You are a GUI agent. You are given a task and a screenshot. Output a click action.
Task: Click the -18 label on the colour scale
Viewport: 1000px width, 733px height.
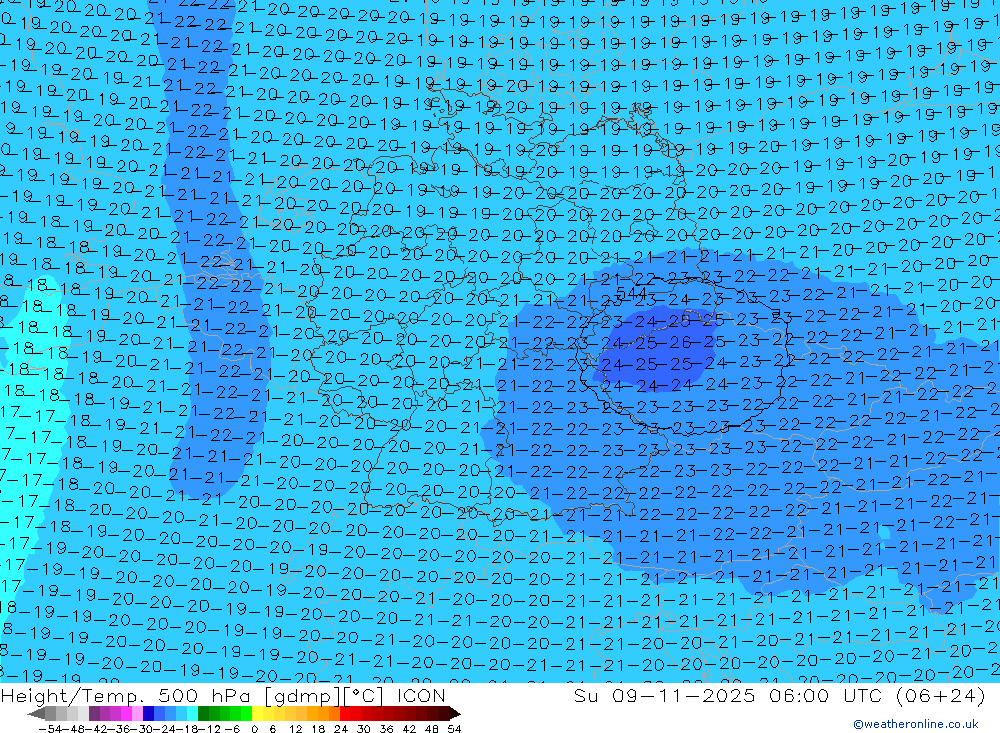pyautogui.click(x=186, y=729)
